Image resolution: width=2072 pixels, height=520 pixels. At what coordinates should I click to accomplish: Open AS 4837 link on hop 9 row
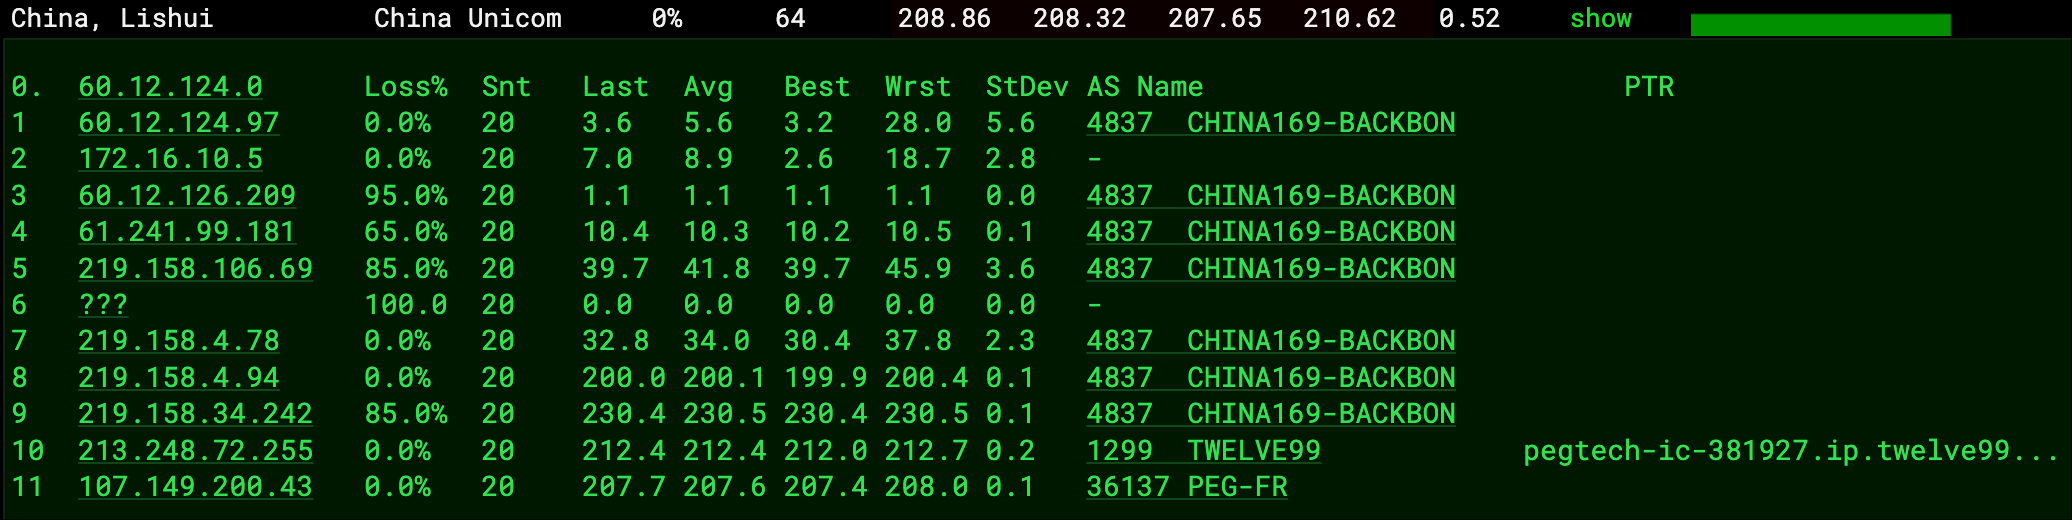(1271, 414)
